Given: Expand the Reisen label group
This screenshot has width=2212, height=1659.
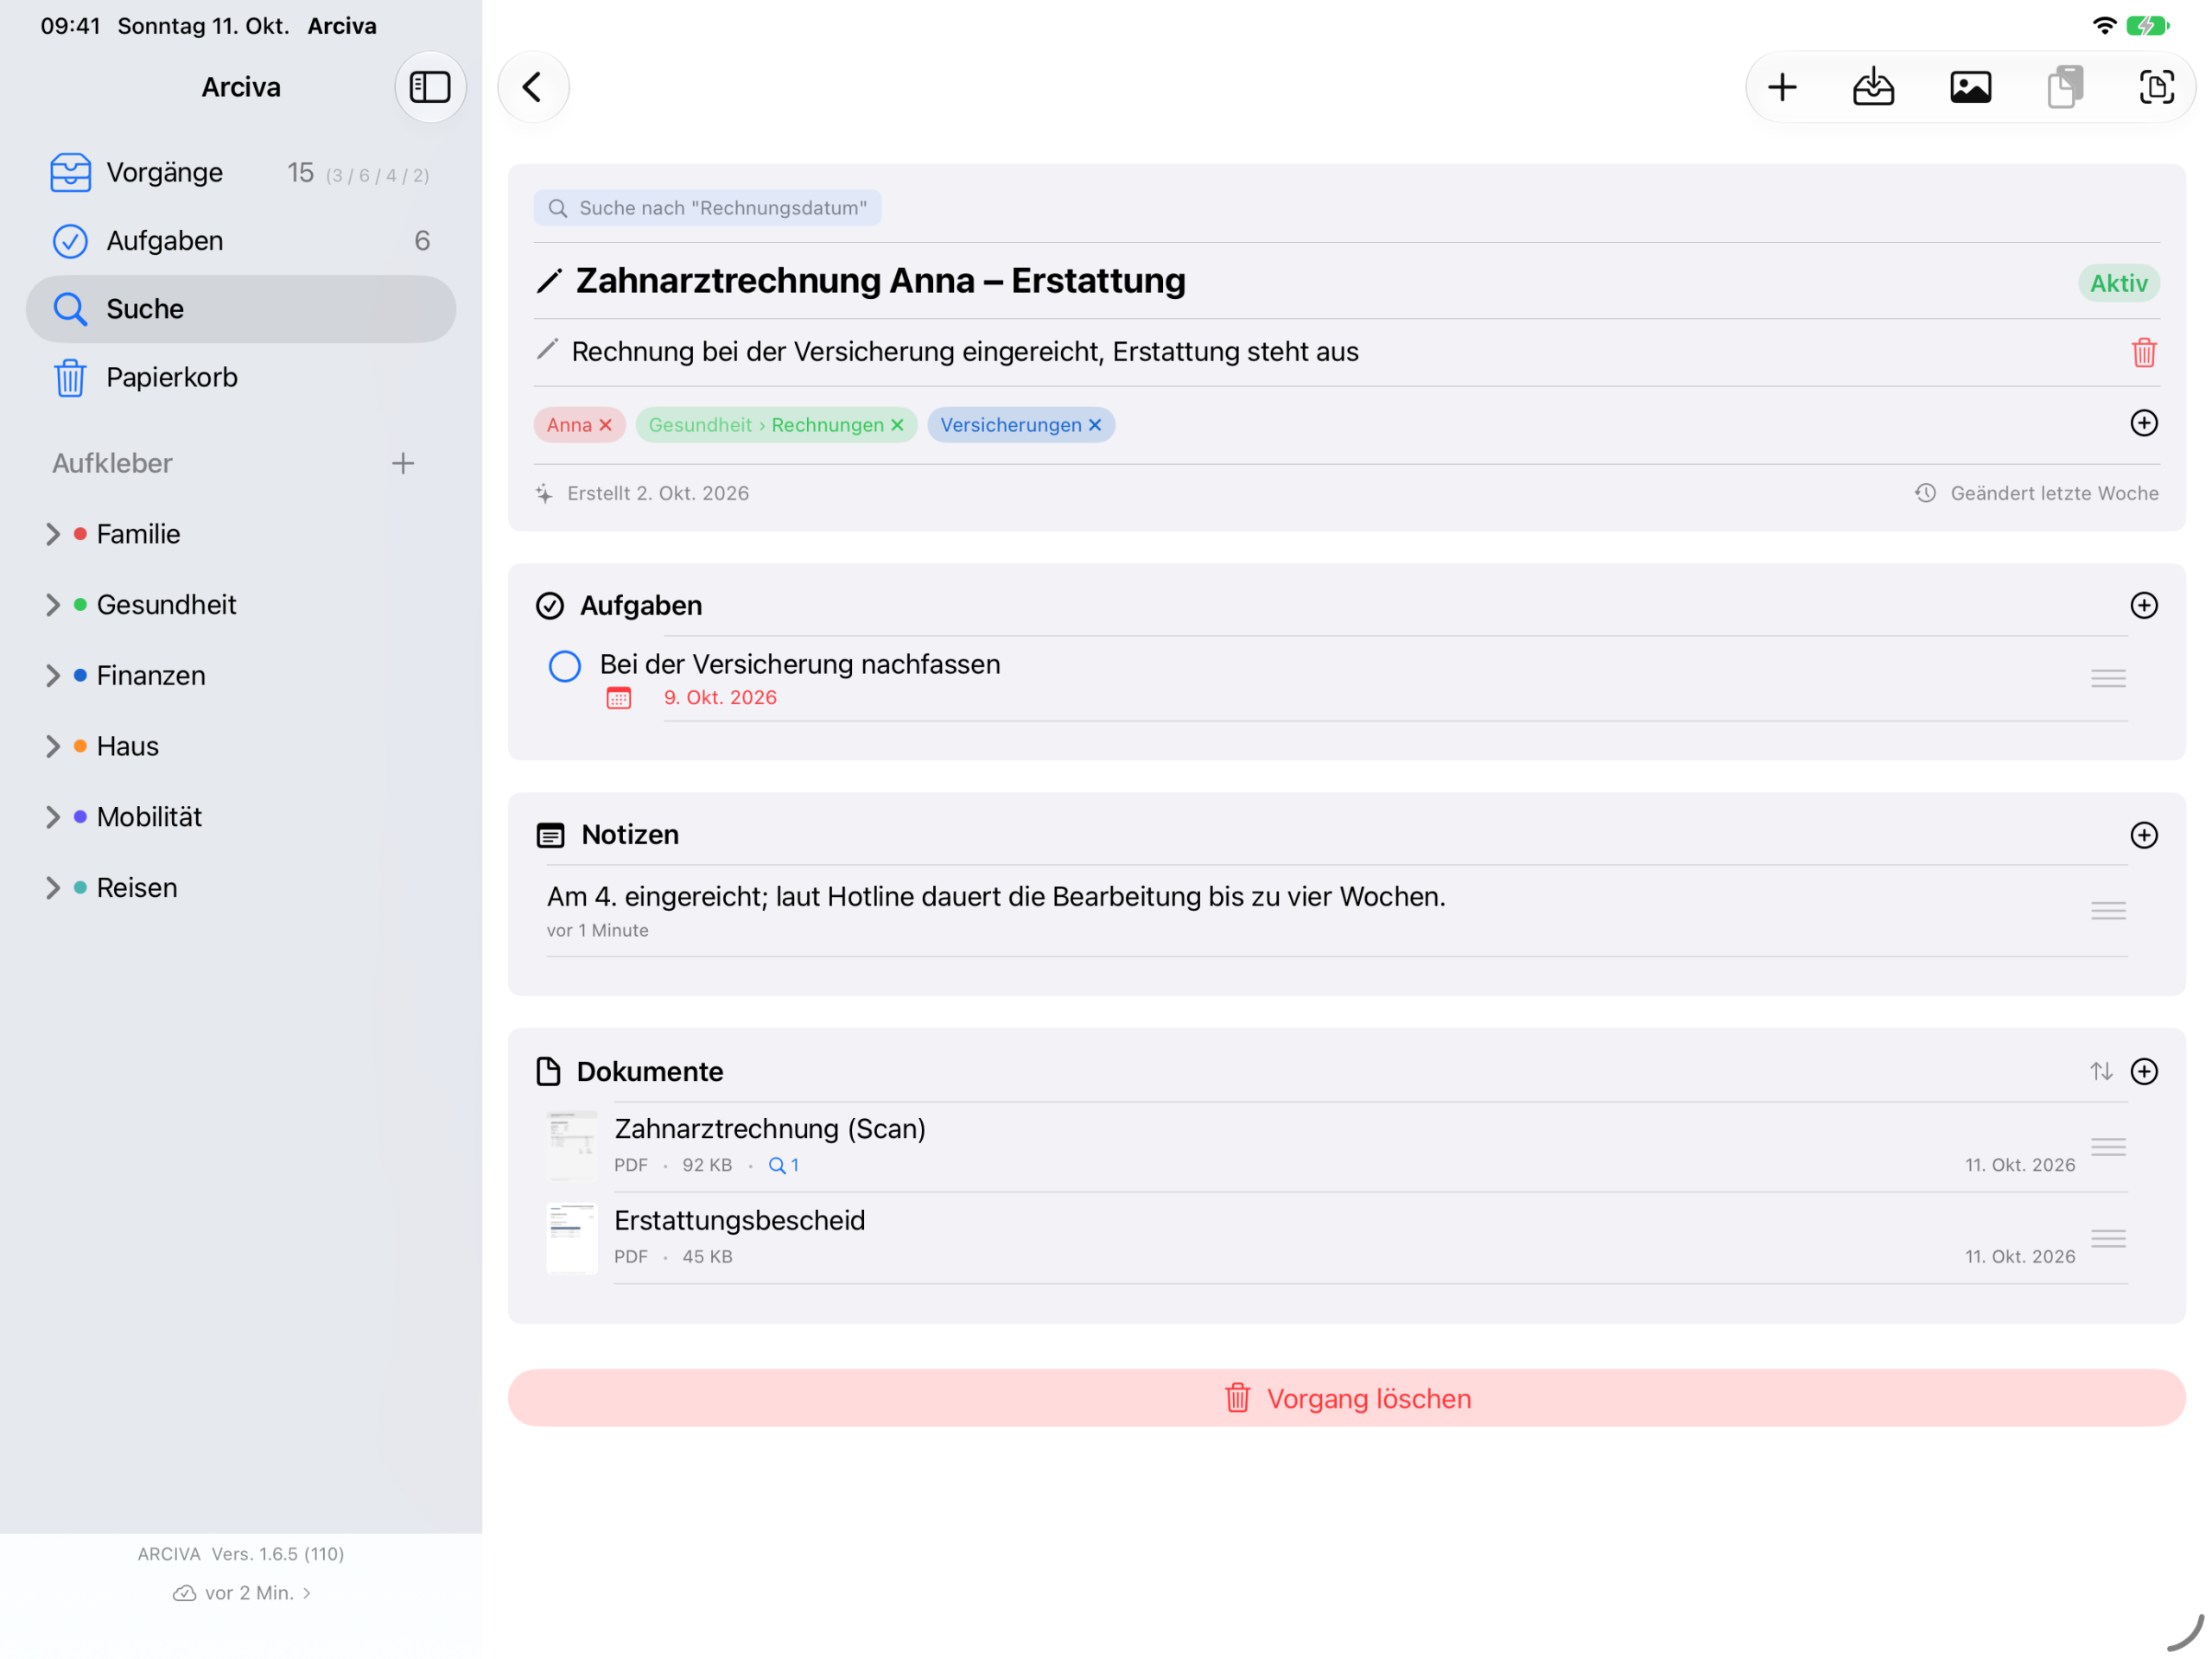Looking at the screenshot, I should [53, 888].
